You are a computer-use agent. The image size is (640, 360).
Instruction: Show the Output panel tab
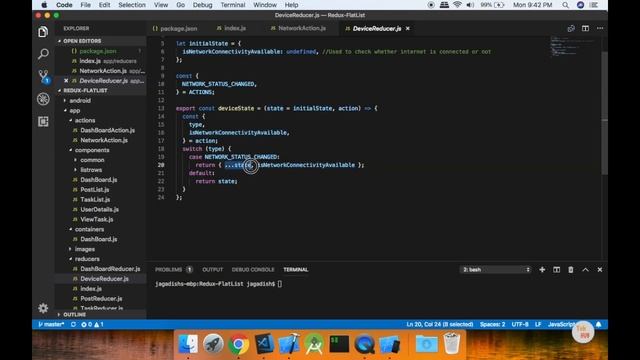213,269
